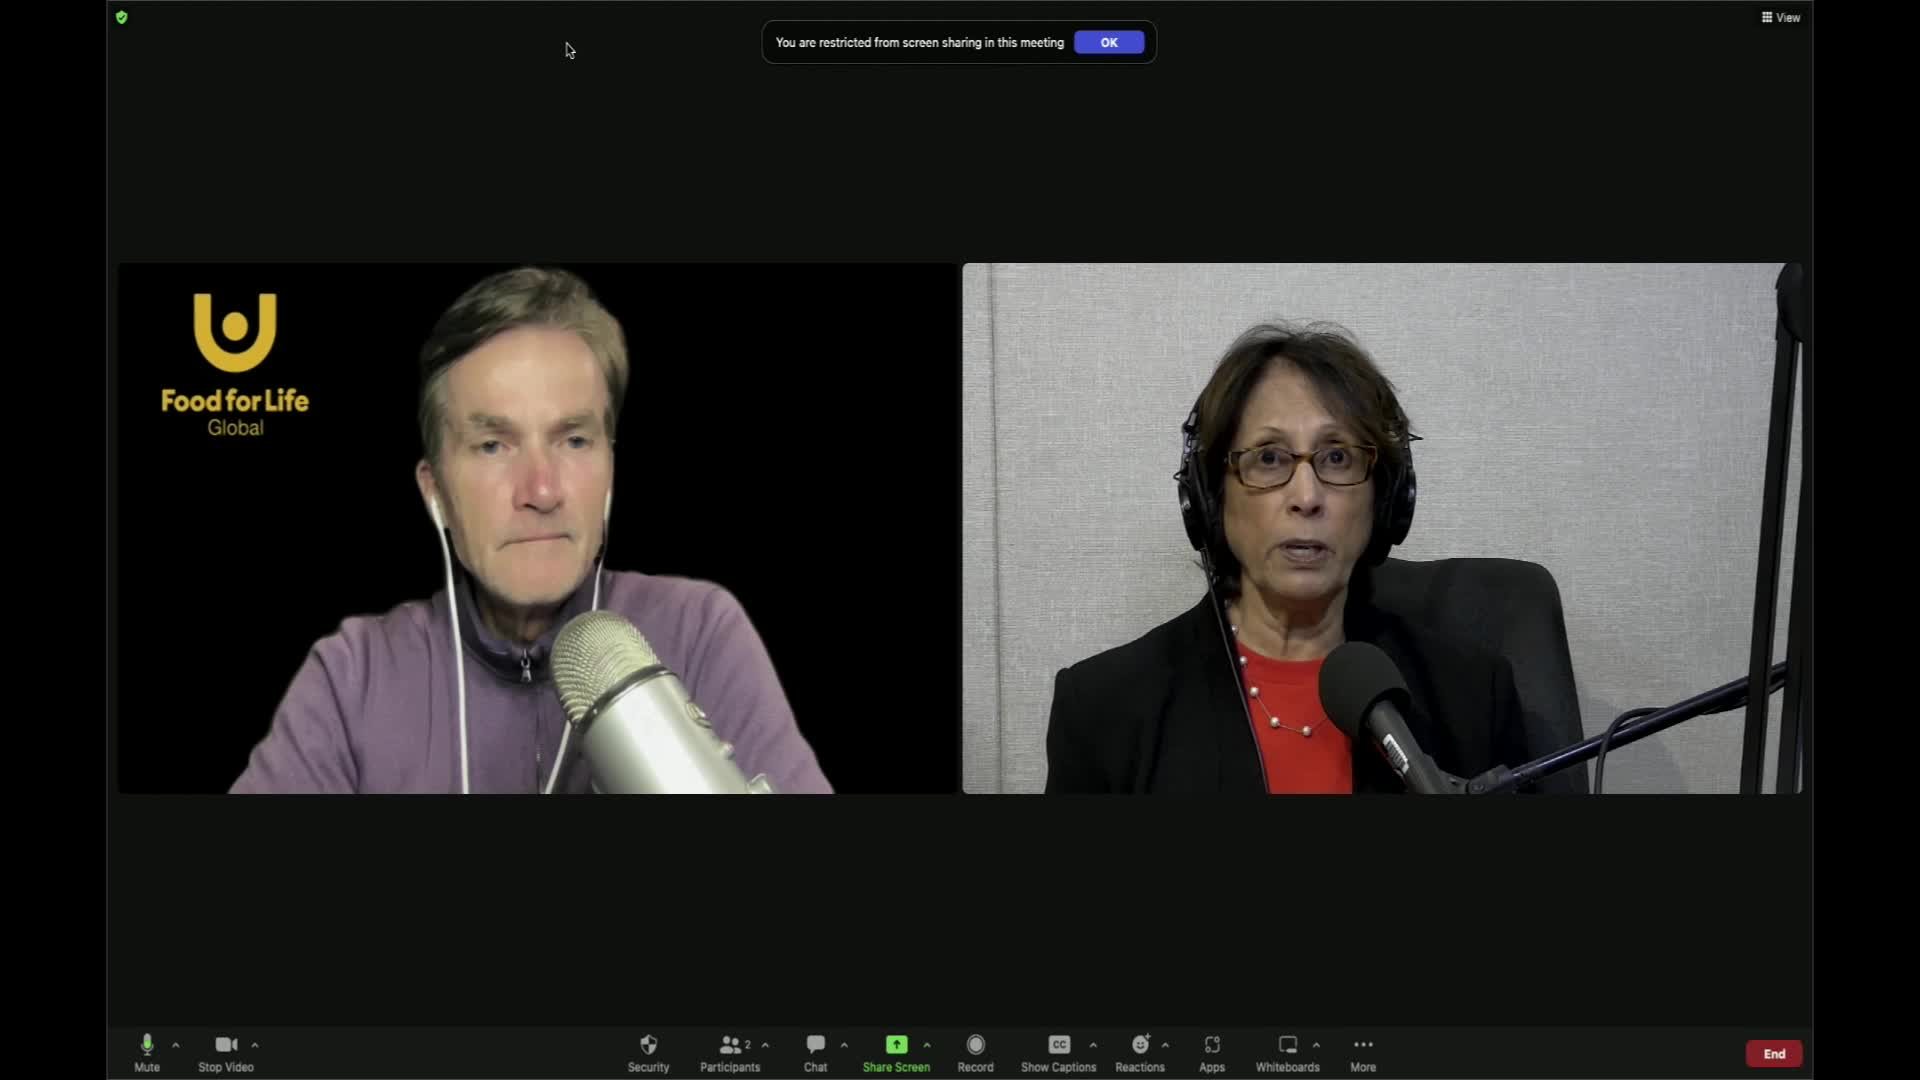Click the green Share Screen icon
This screenshot has width=1920, height=1080.
(x=896, y=1045)
